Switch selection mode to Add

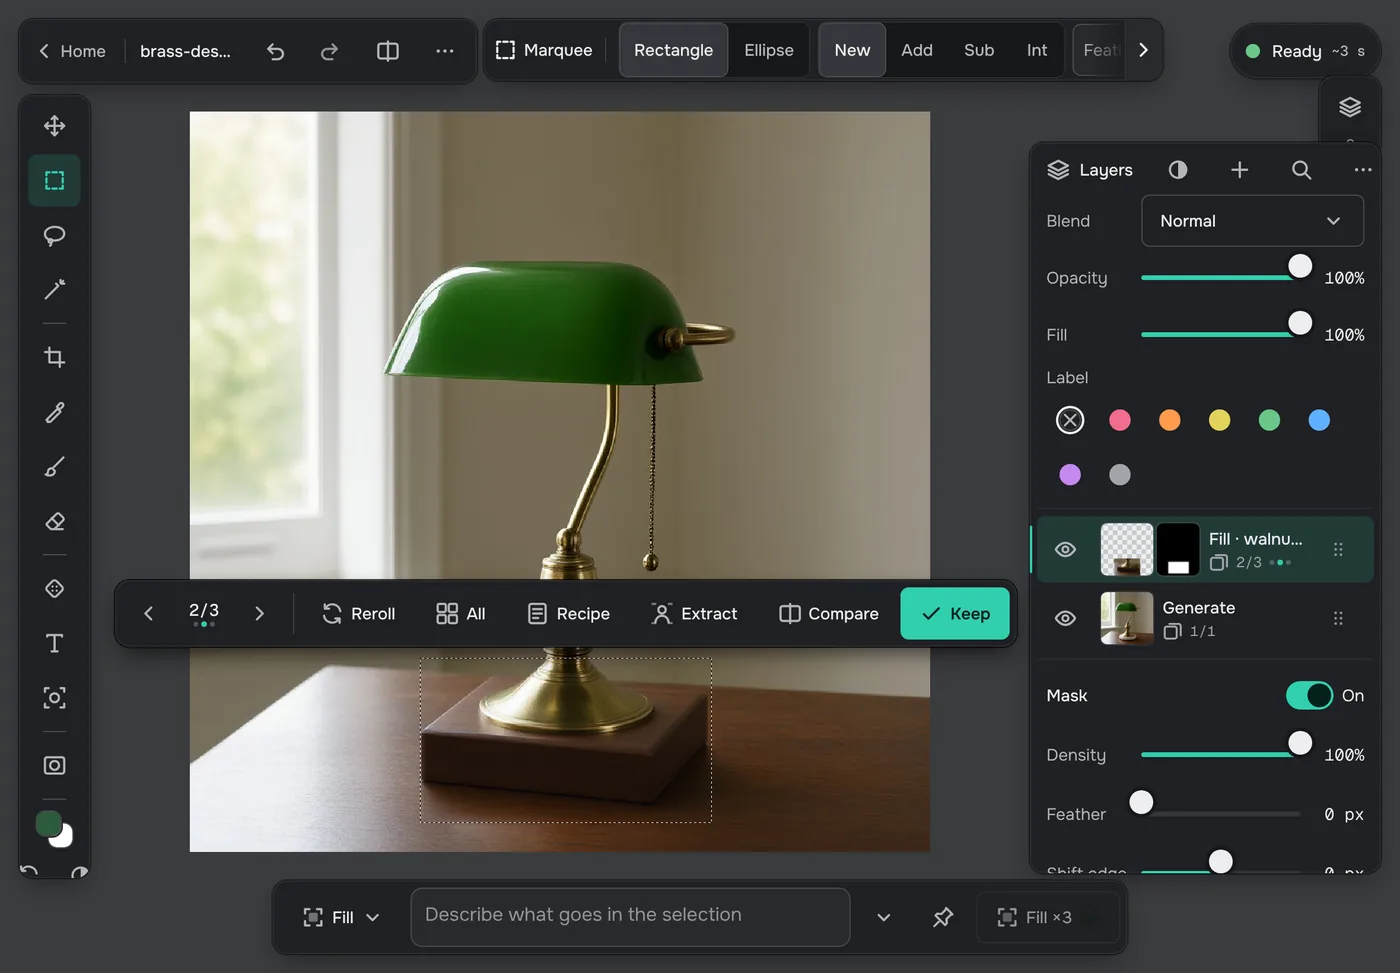tap(917, 50)
